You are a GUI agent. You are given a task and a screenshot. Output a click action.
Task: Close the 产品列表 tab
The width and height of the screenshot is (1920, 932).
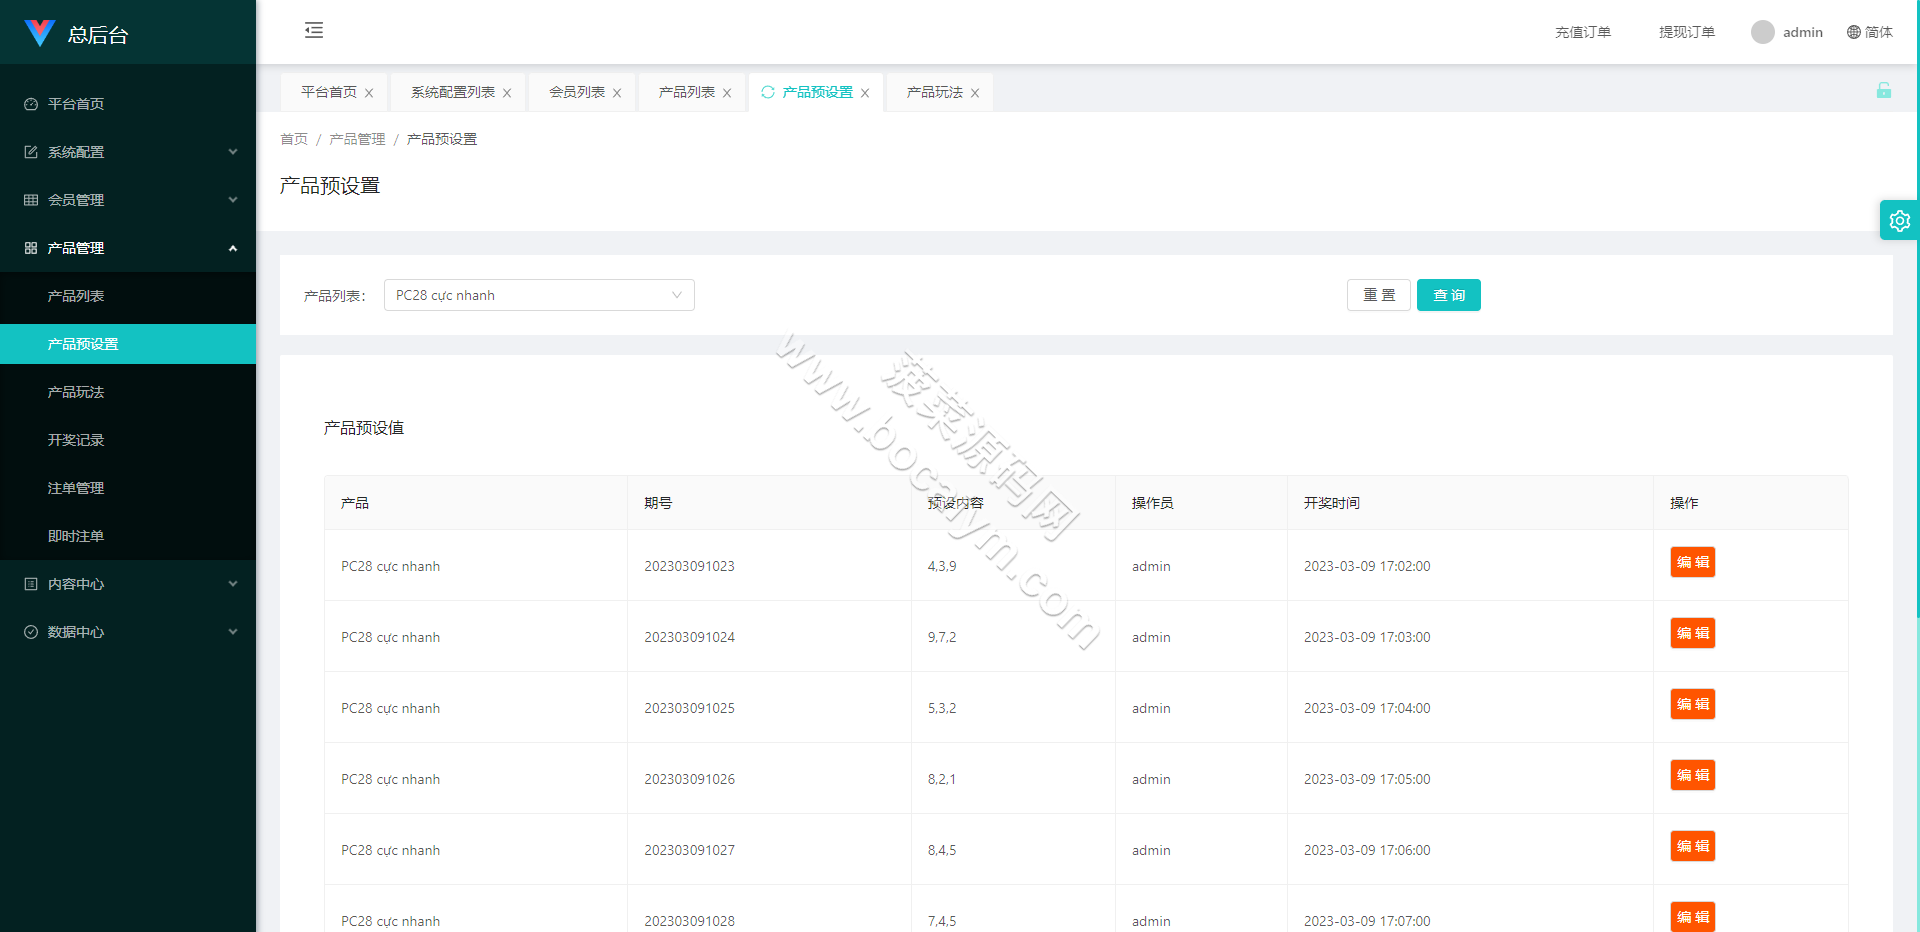[727, 93]
